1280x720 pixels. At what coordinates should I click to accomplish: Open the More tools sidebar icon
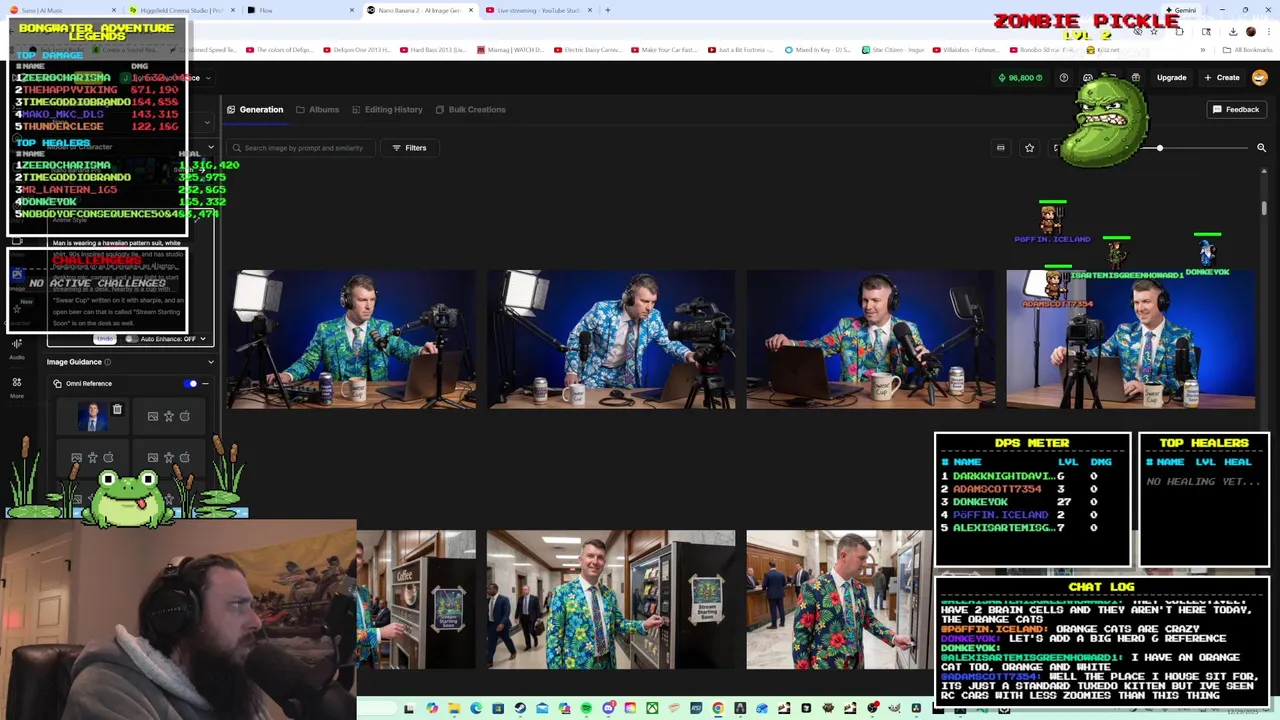pos(17,387)
